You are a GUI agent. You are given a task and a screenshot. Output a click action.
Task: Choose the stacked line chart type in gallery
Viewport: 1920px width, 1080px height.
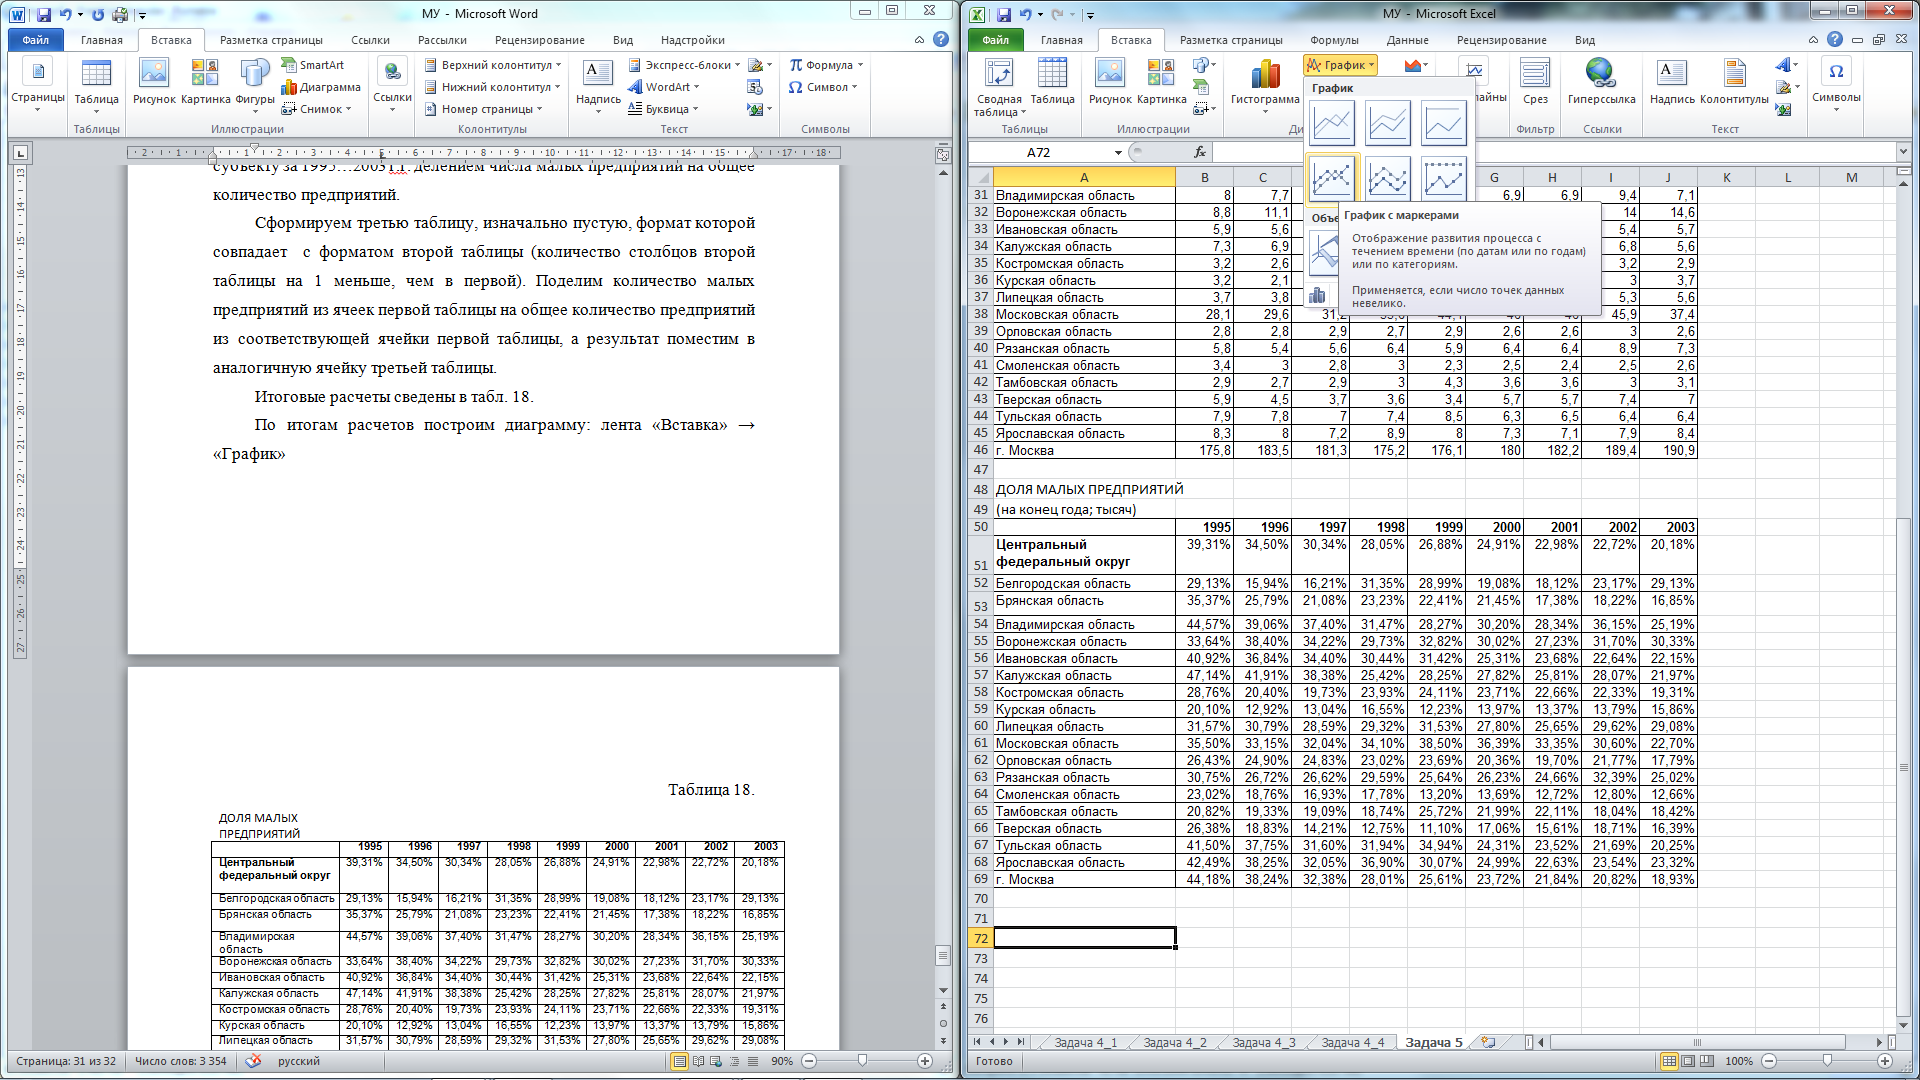[1388, 124]
